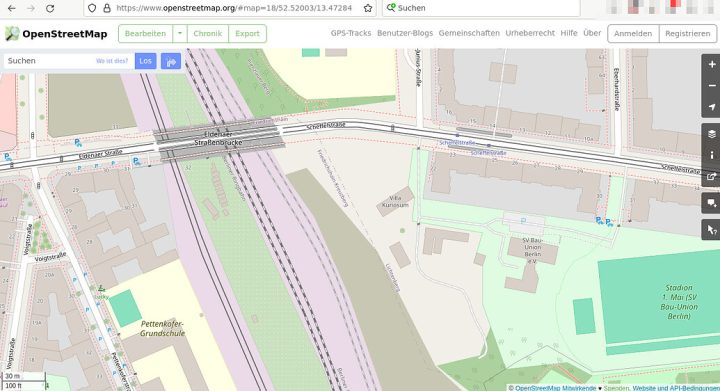Click the Registrieren button
The width and height of the screenshot is (720, 391).
coord(687,34)
